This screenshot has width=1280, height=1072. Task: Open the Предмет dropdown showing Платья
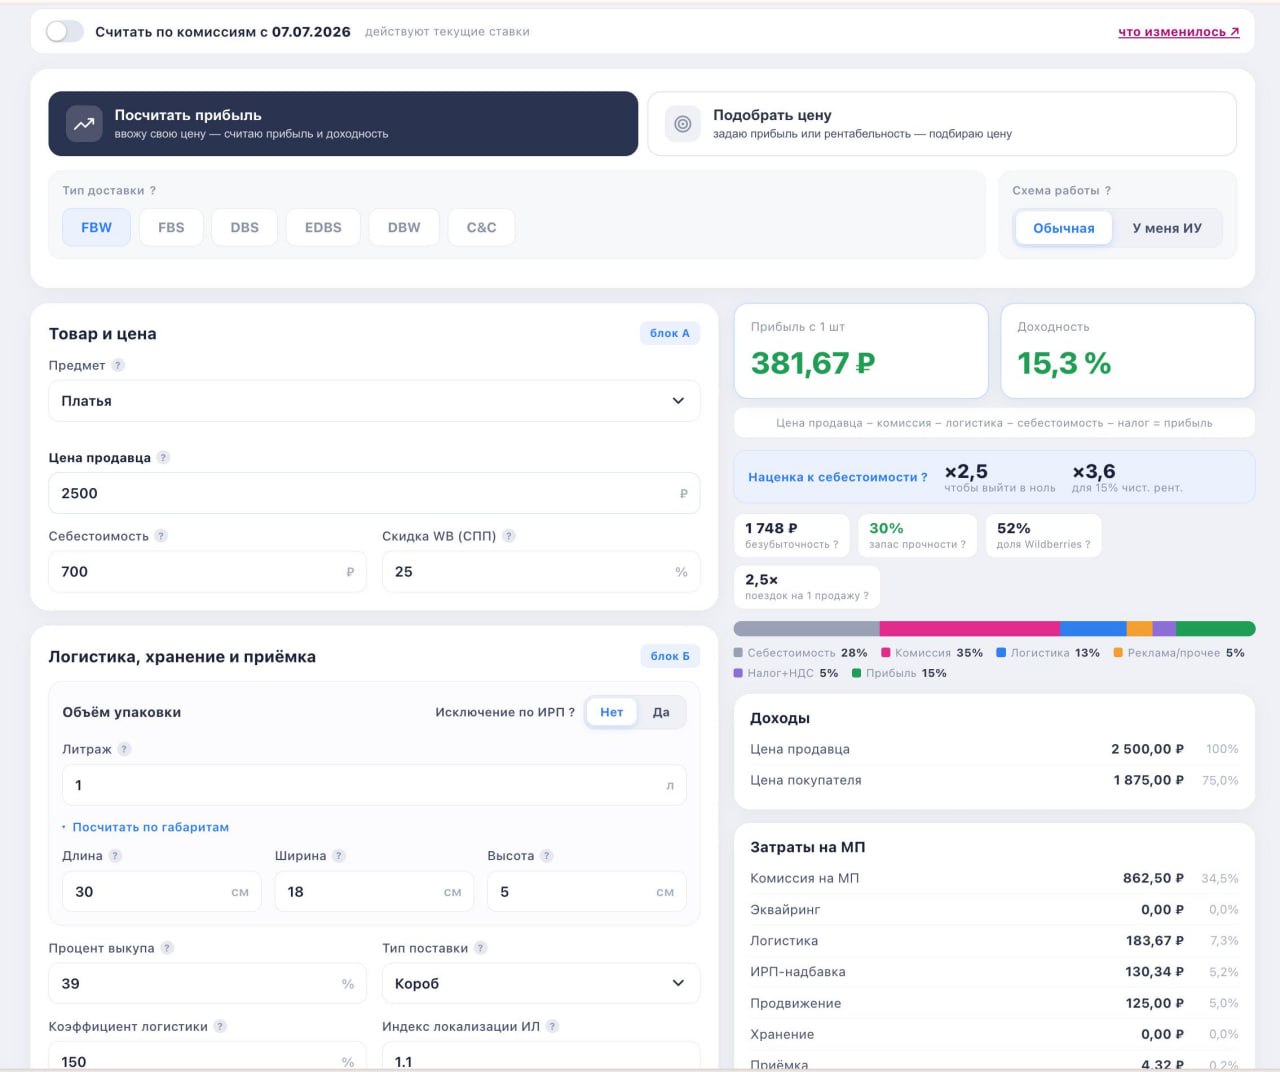coord(374,401)
